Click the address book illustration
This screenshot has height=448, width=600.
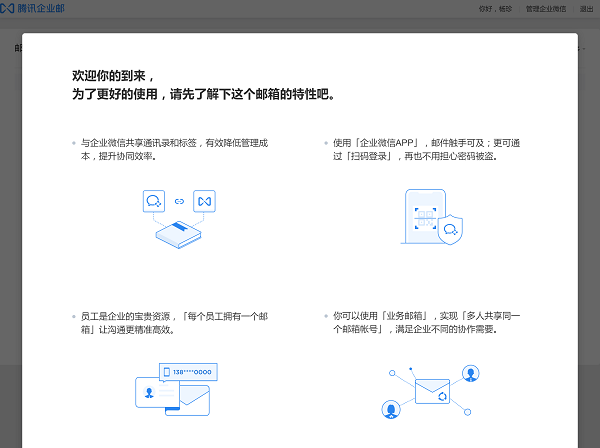click(178, 235)
